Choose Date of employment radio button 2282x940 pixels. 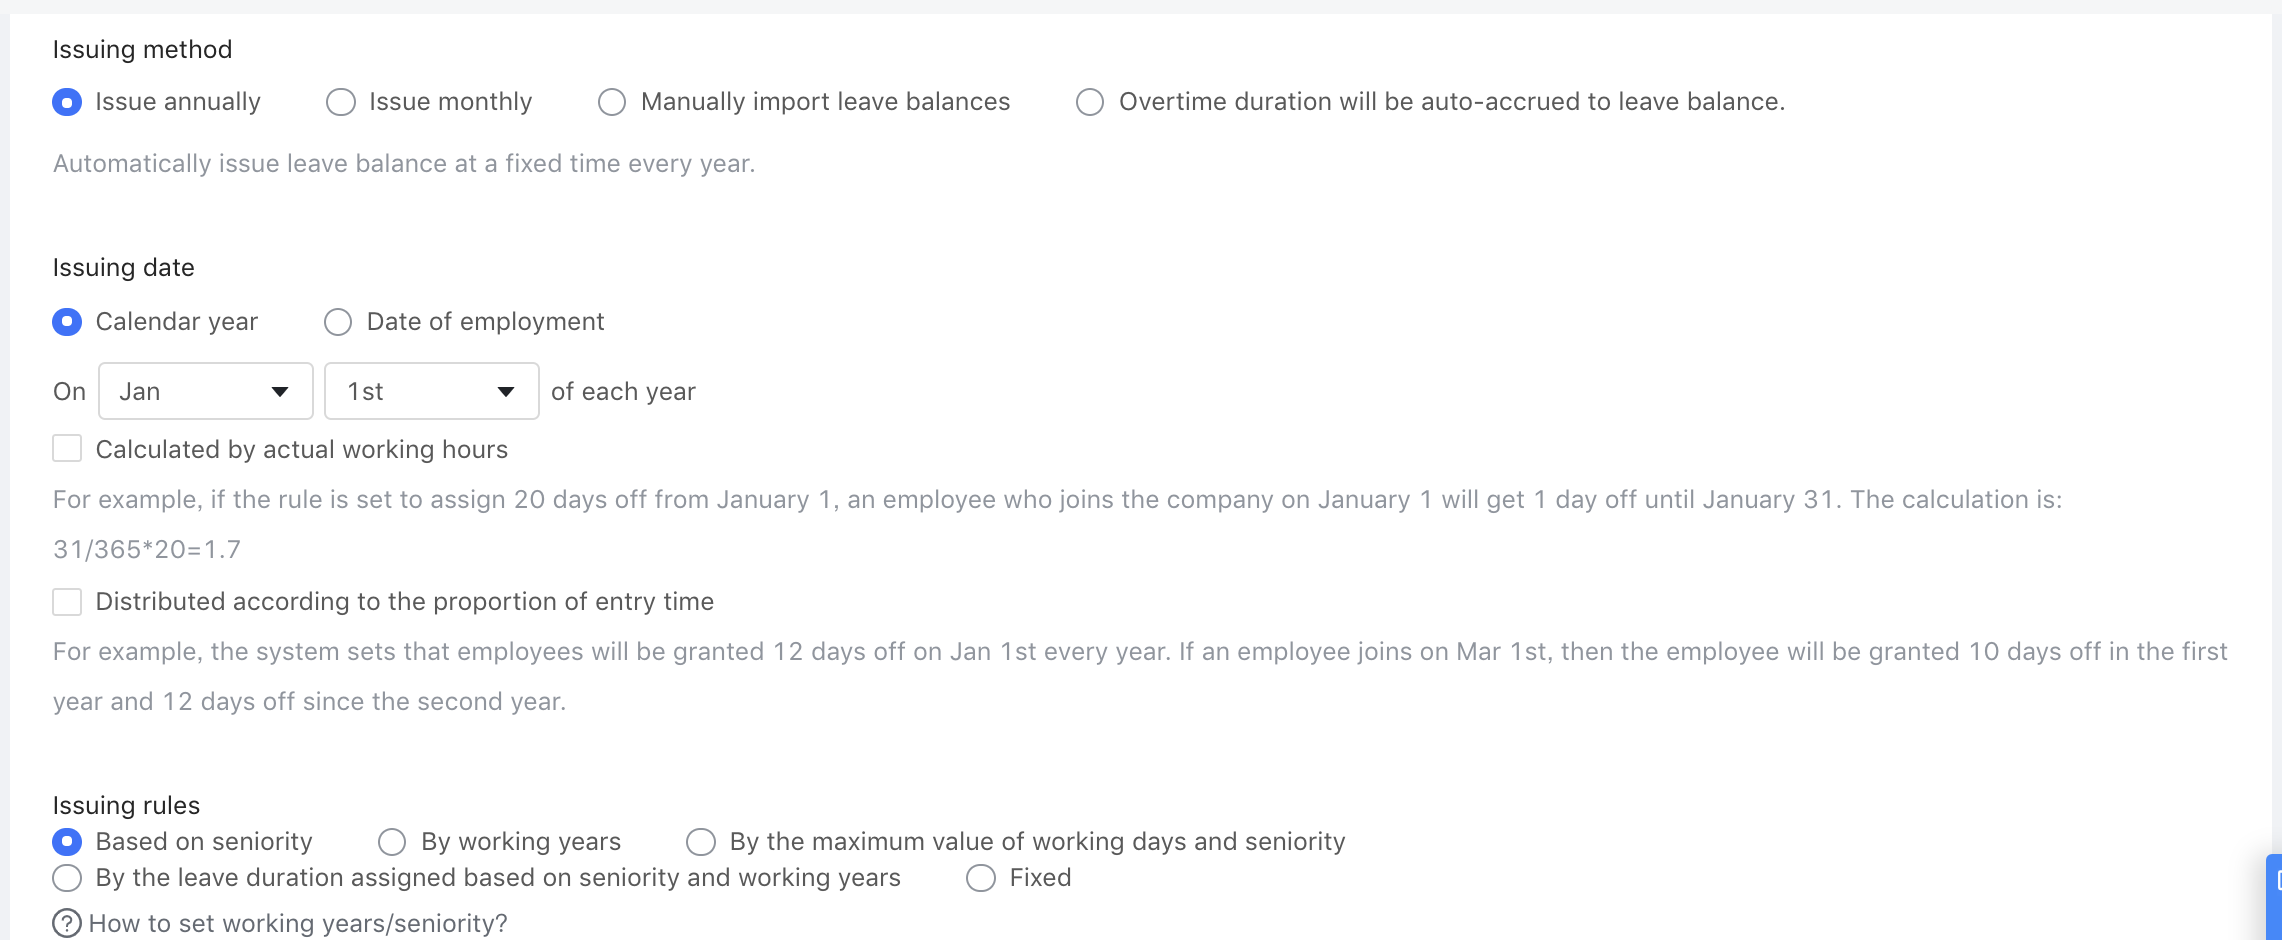(x=338, y=322)
